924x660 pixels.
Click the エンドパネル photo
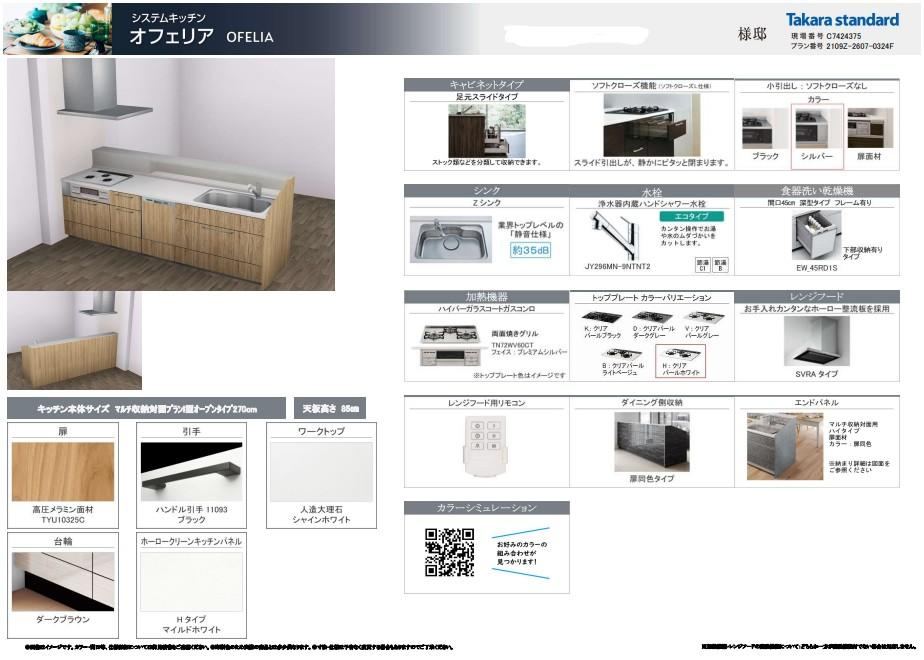[785, 446]
